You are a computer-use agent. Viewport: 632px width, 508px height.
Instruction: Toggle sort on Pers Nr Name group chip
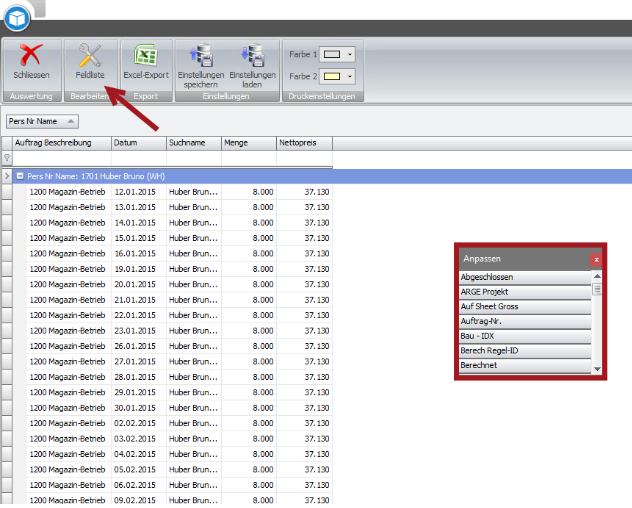click(x=42, y=121)
